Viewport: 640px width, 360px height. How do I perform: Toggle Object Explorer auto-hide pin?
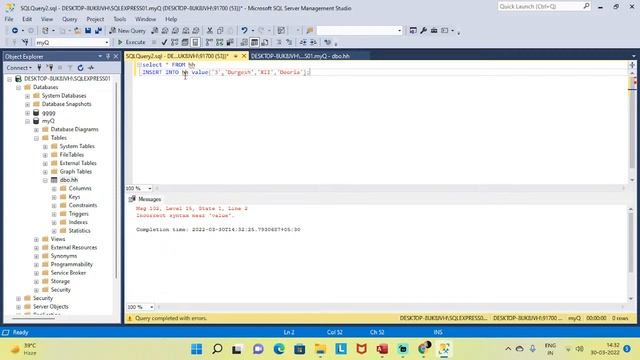[108, 56]
